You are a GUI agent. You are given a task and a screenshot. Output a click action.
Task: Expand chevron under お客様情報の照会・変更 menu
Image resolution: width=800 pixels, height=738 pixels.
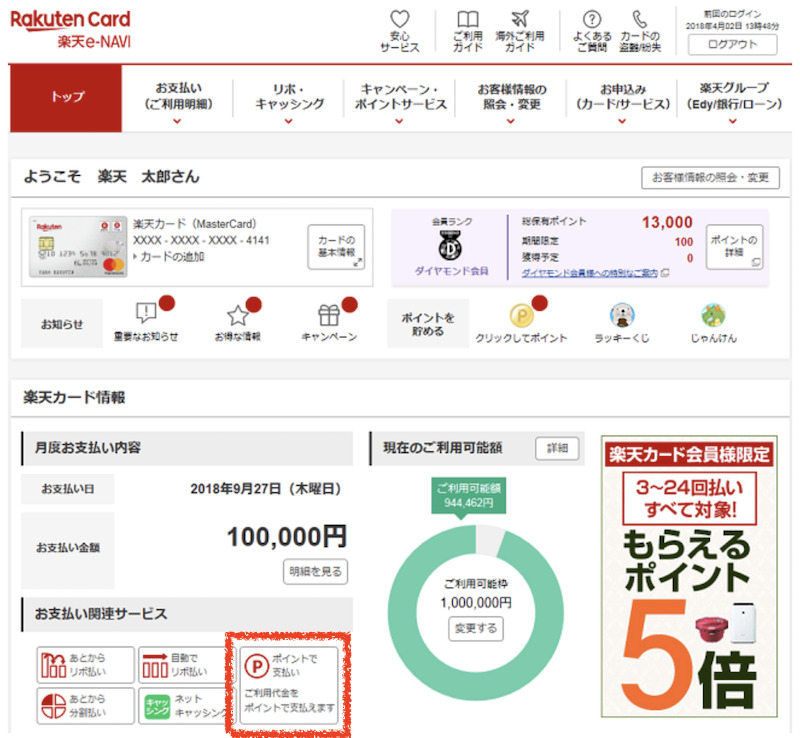click(511, 121)
